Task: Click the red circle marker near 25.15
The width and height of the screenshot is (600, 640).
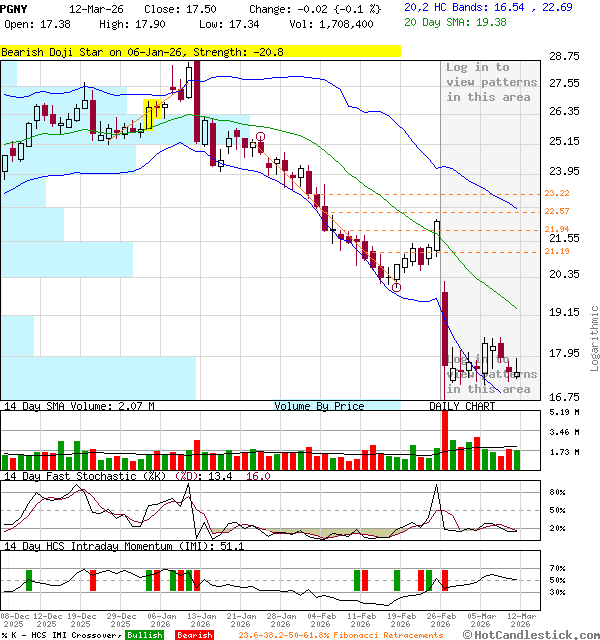Action: (261, 137)
